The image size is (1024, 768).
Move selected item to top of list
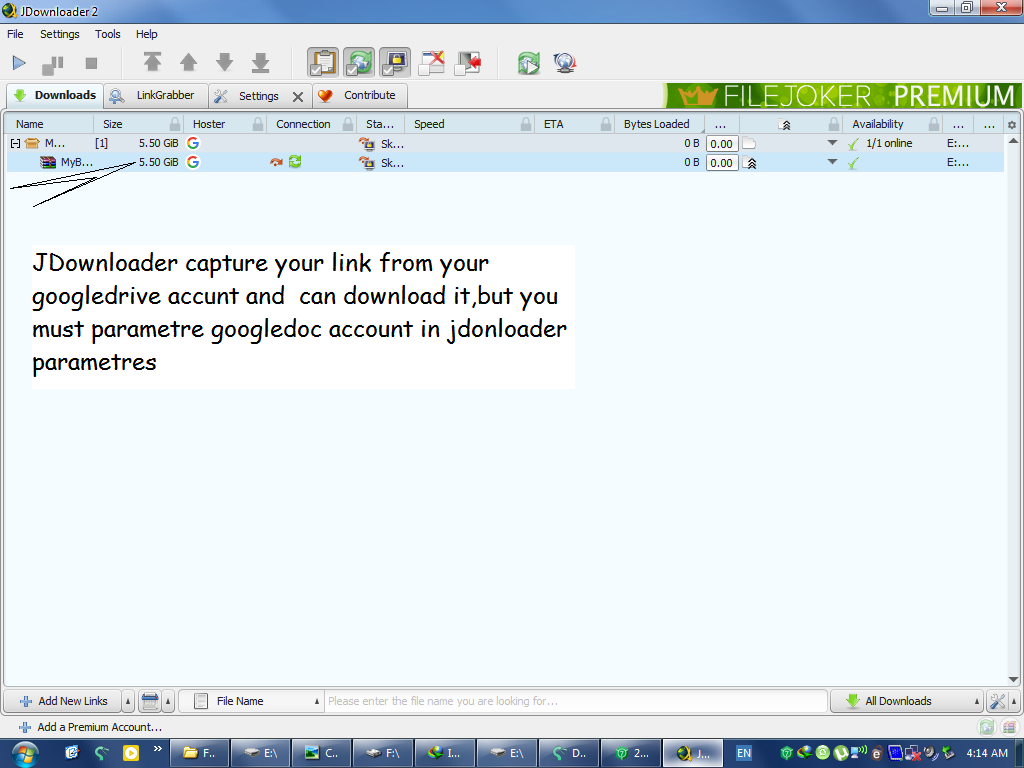[152, 63]
